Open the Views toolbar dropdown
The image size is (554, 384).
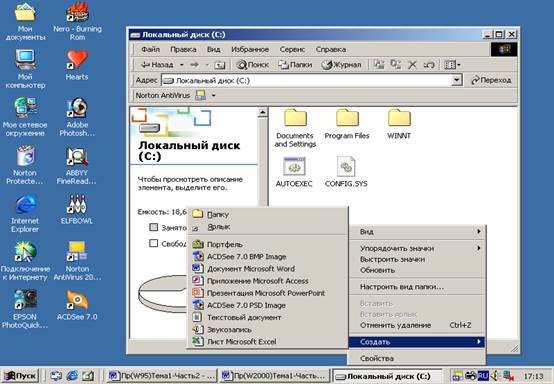click(452, 65)
